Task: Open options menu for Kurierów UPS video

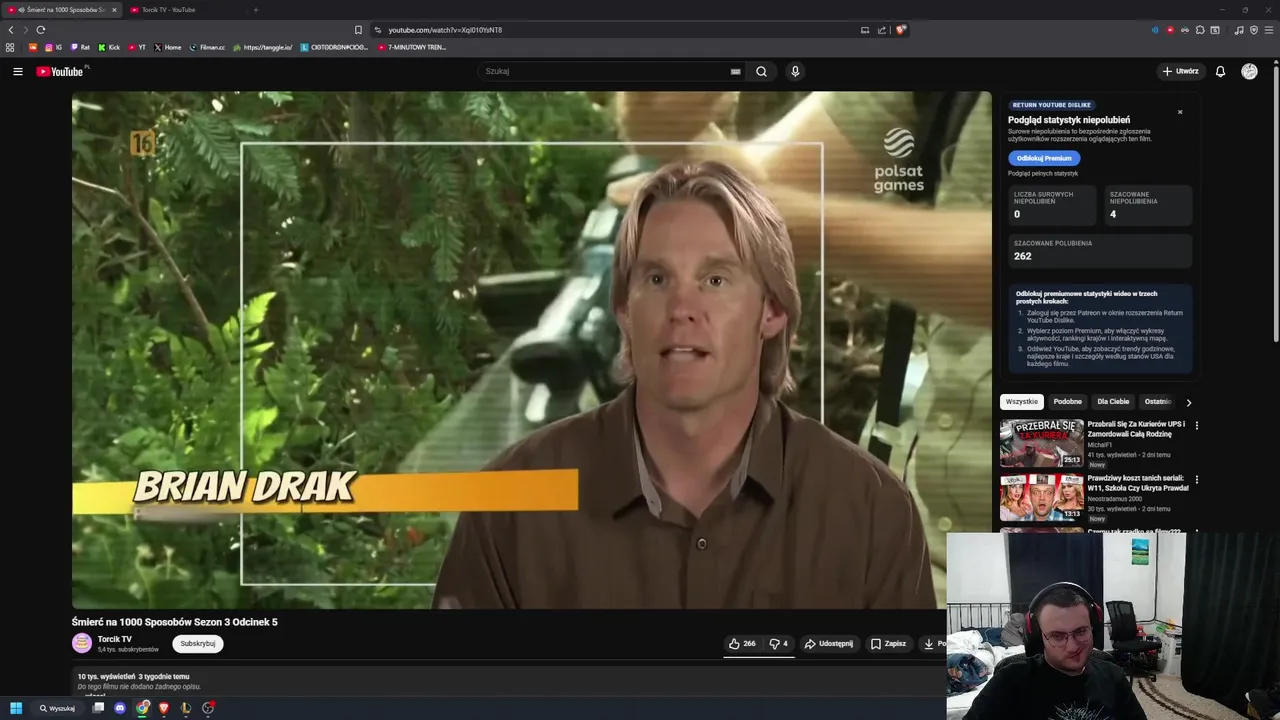Action: 1196,426
